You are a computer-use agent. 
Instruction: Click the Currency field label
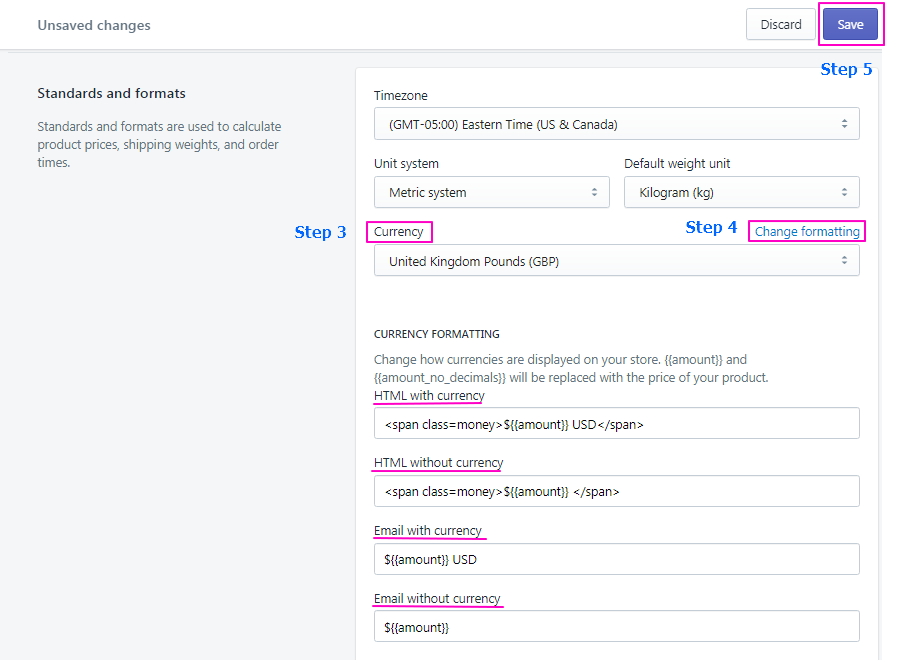[x=399, y=232]
